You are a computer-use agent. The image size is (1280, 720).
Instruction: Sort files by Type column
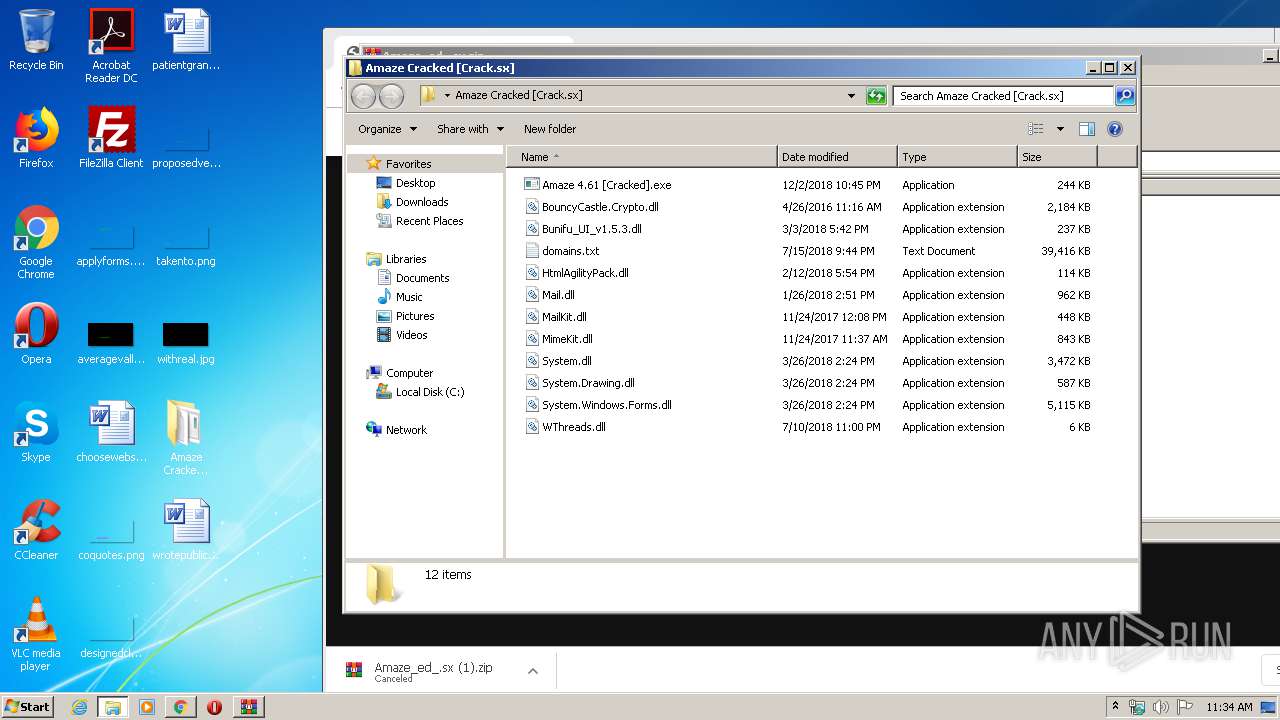pyautogui.click(x=956, y=157)
